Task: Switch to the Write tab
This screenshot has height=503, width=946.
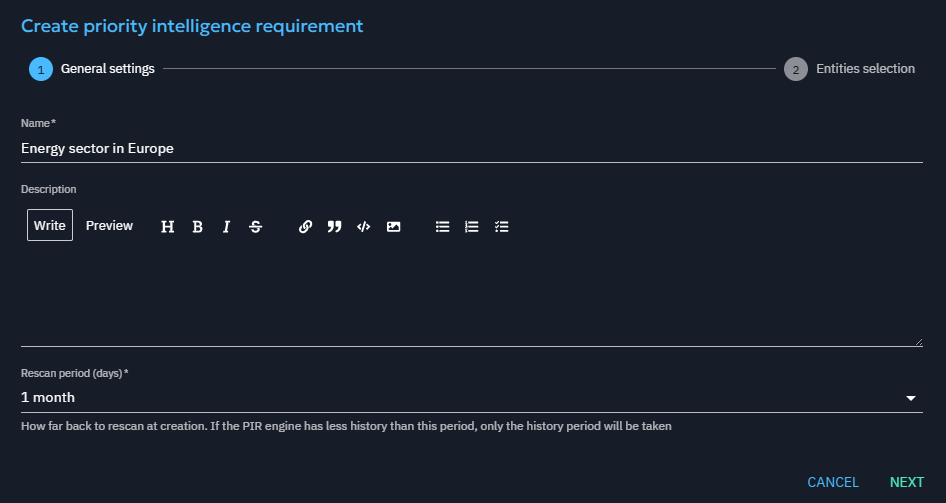Action: 50,226
